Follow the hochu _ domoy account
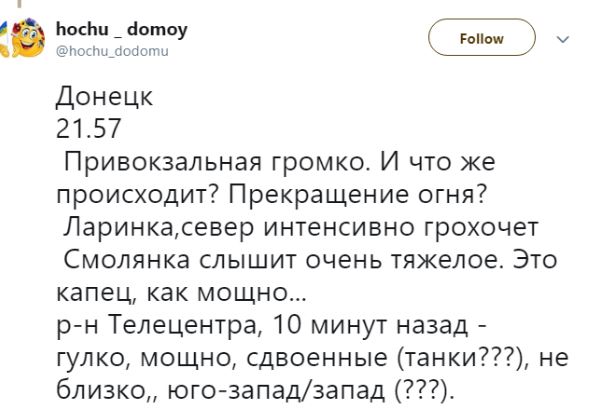607x415 pixels. [482, 38]
